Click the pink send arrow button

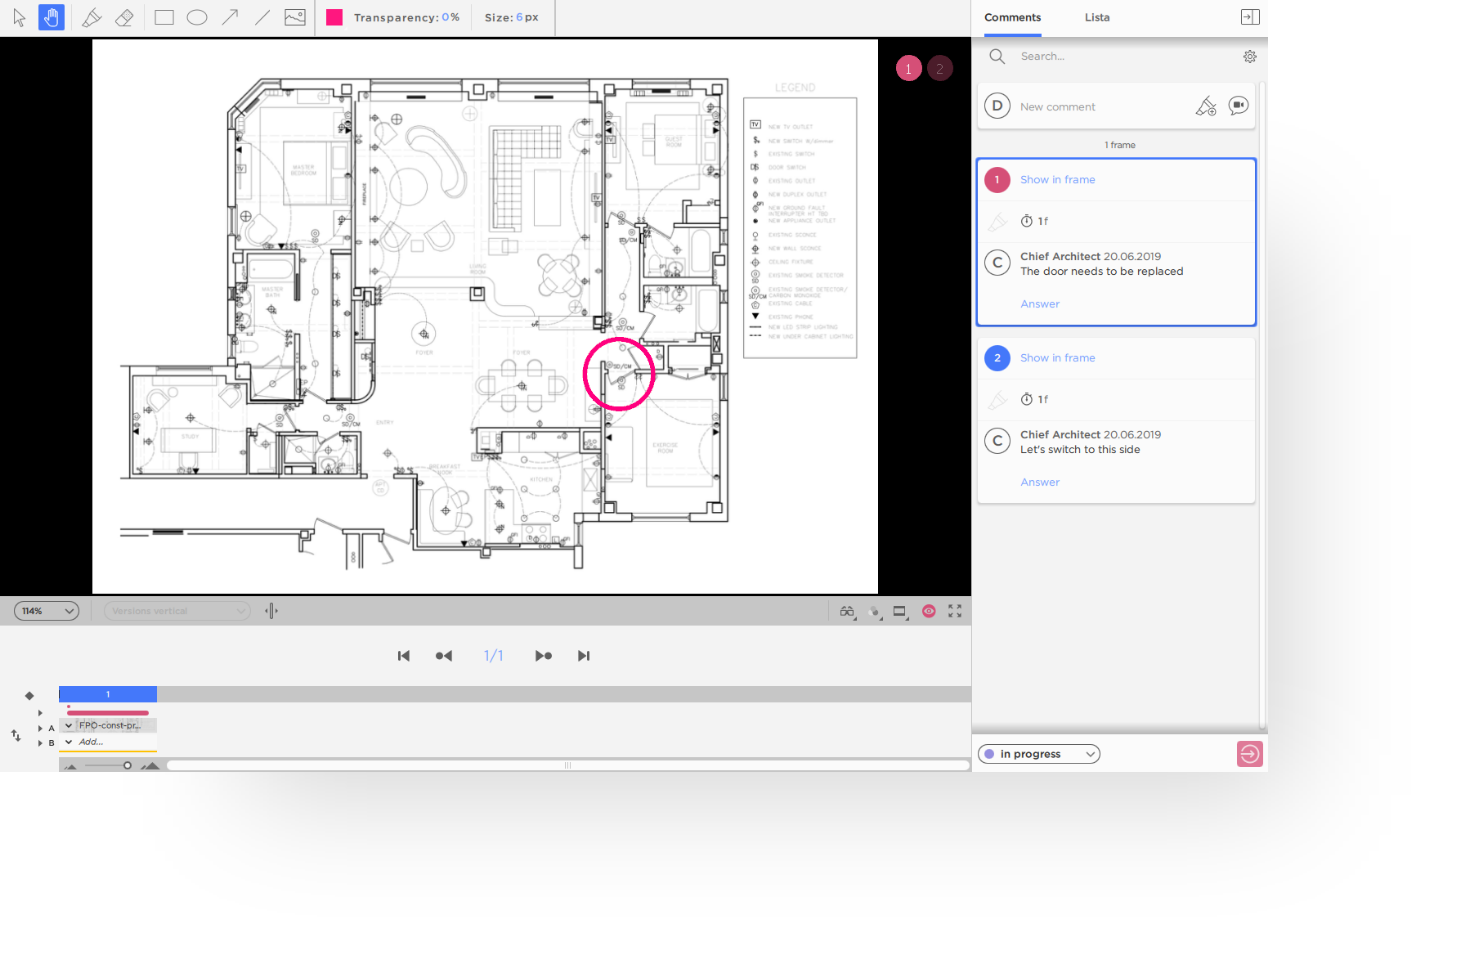pos(1250,754)
